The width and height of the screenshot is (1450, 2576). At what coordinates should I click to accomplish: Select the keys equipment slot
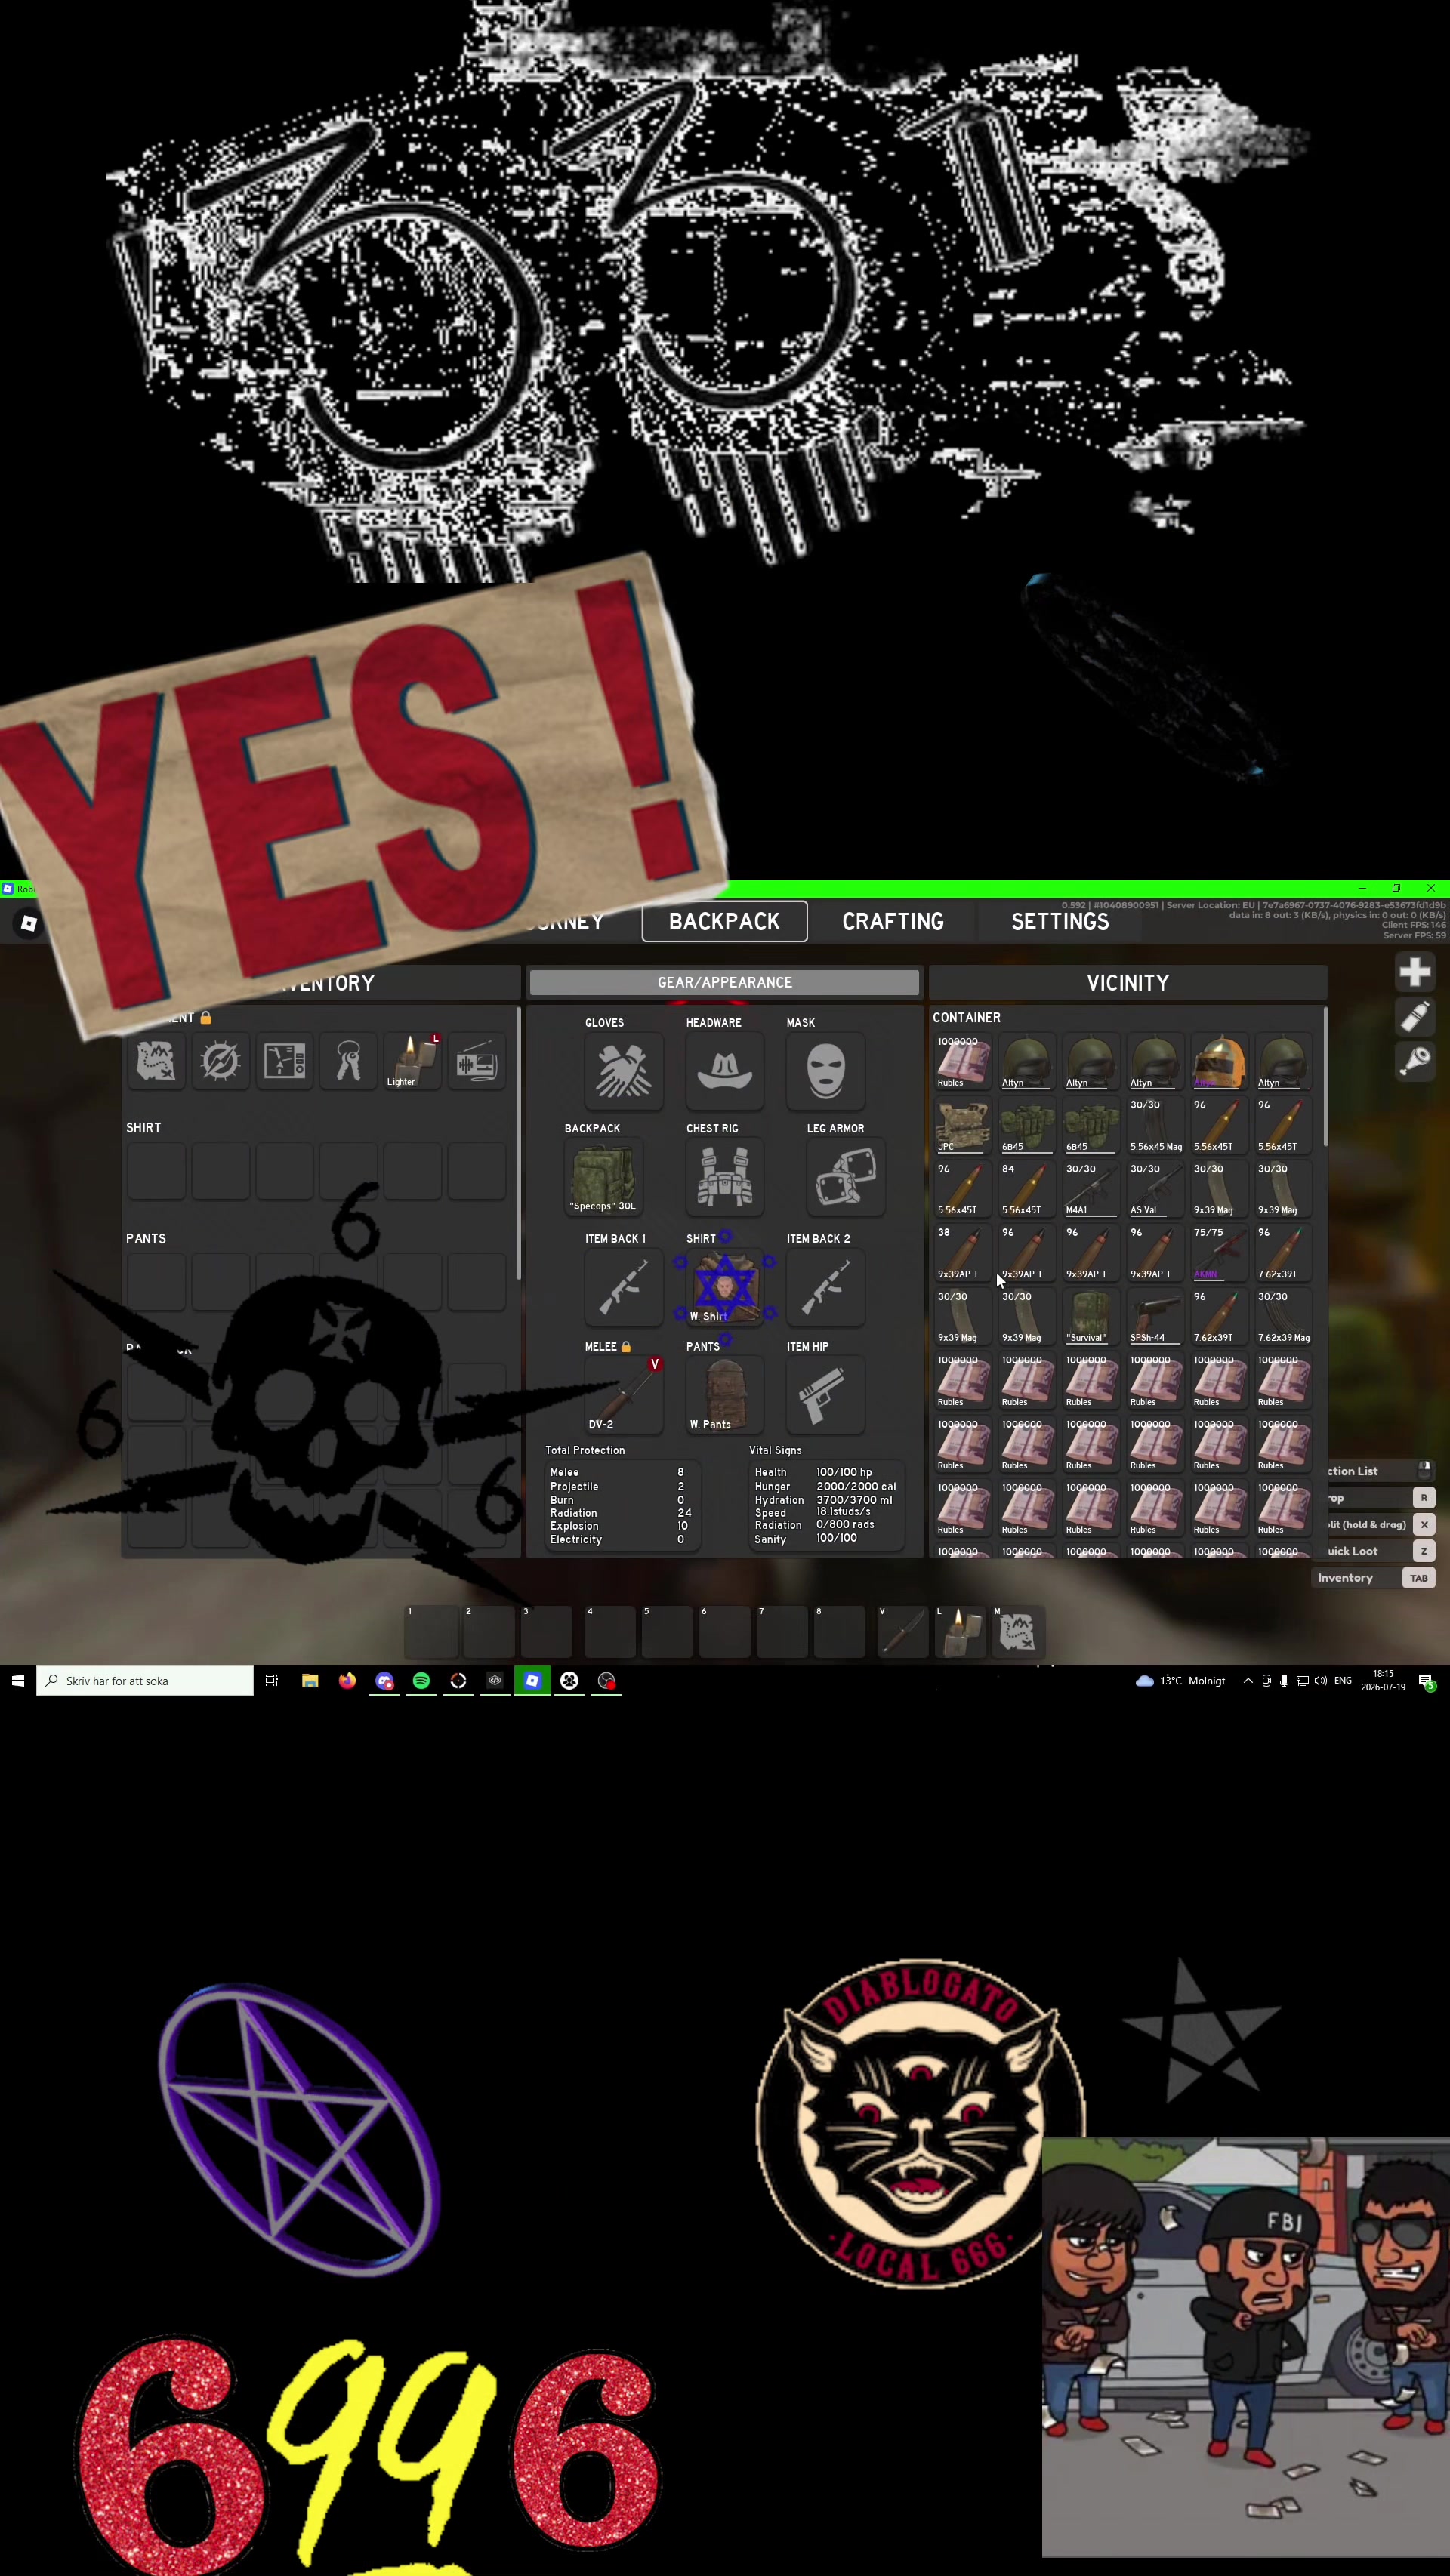pos(348,1061)
